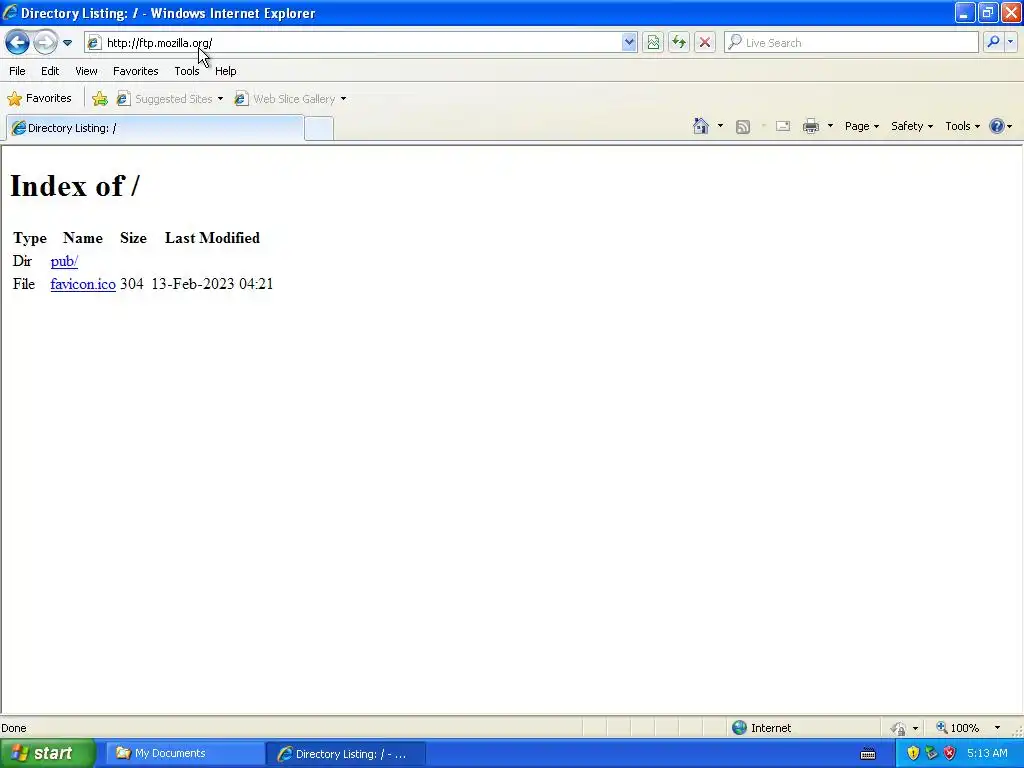Click the Live Search box
Image resolution: width=1024 pixels, height=768 pixels.
pyautogui.click(x=851, y=42)
